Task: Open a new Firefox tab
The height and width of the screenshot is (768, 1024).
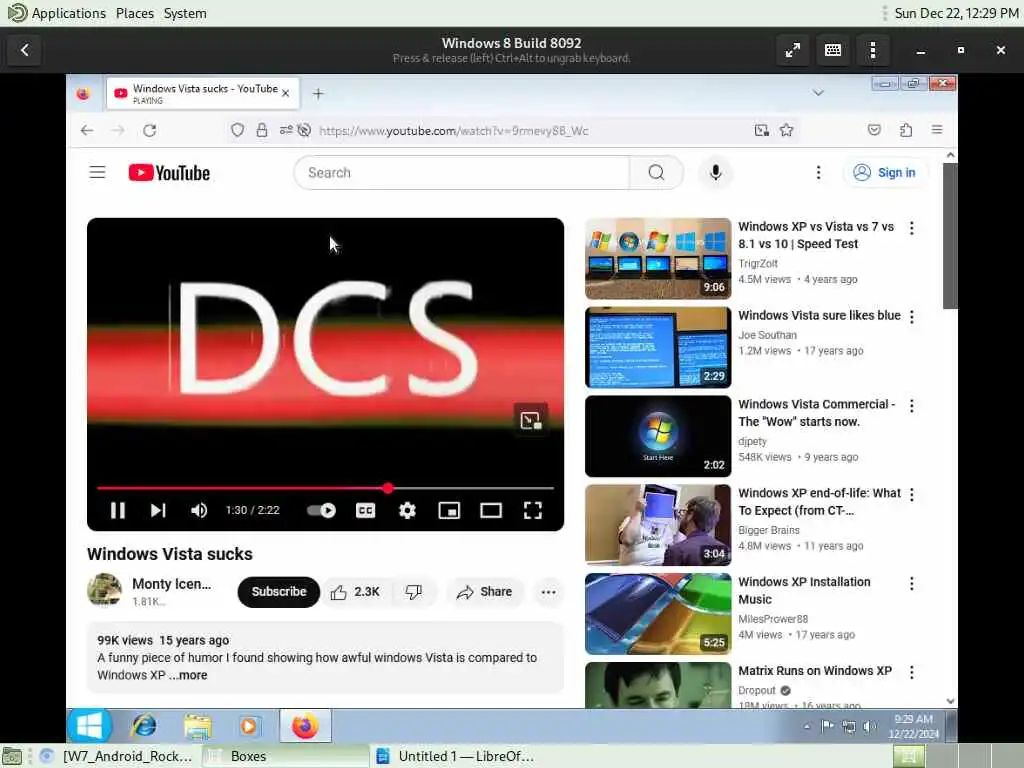Action: point(318,94)
